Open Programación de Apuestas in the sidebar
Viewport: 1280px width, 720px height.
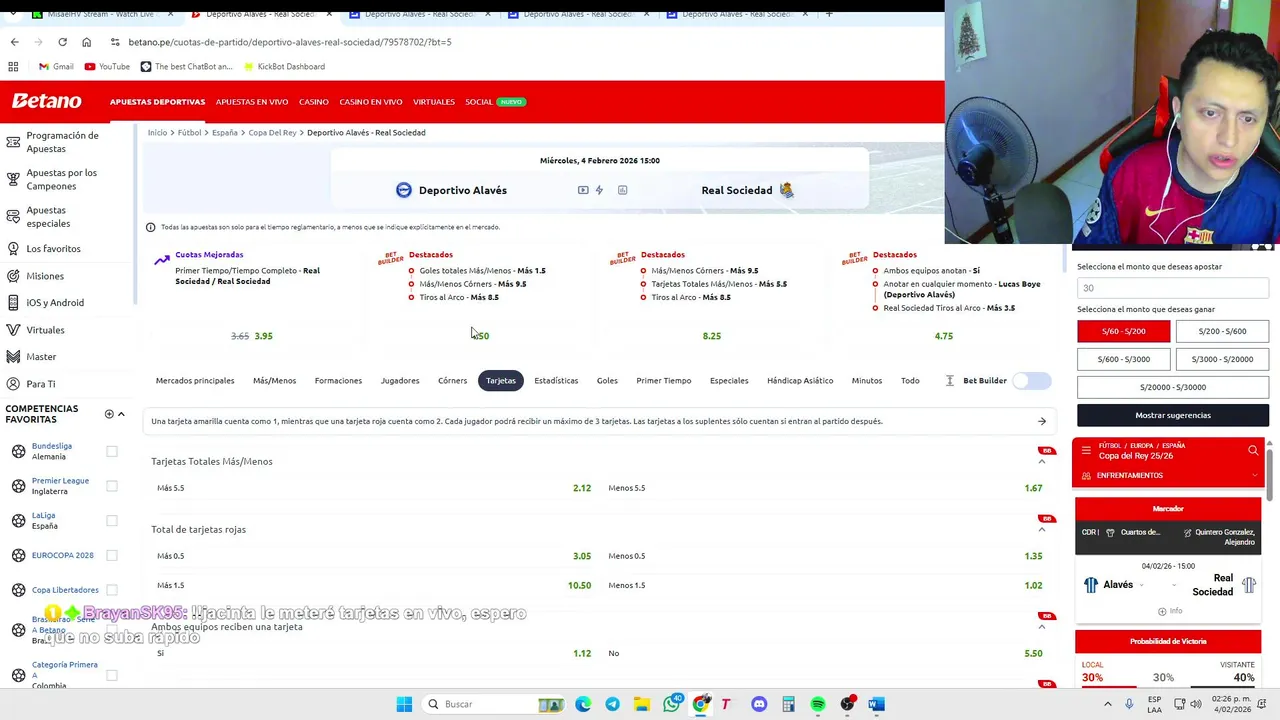pyautogui.click(x=62, y=142)
